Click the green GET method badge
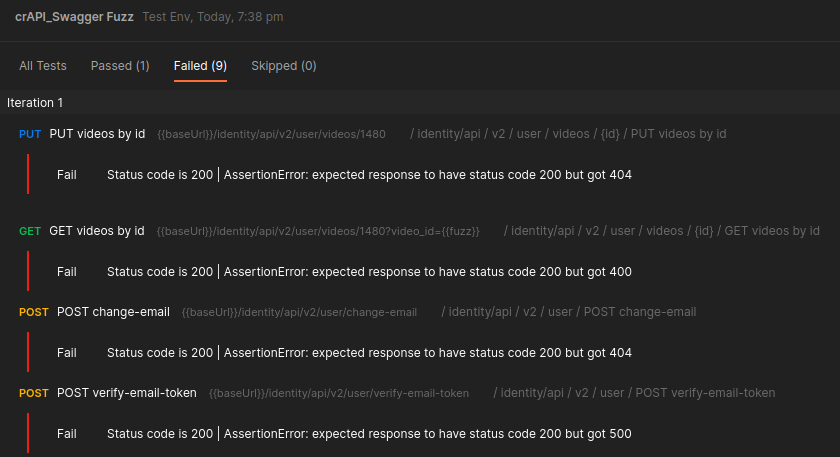The width and height of the screenshot is (840, 457). (30, 231)
